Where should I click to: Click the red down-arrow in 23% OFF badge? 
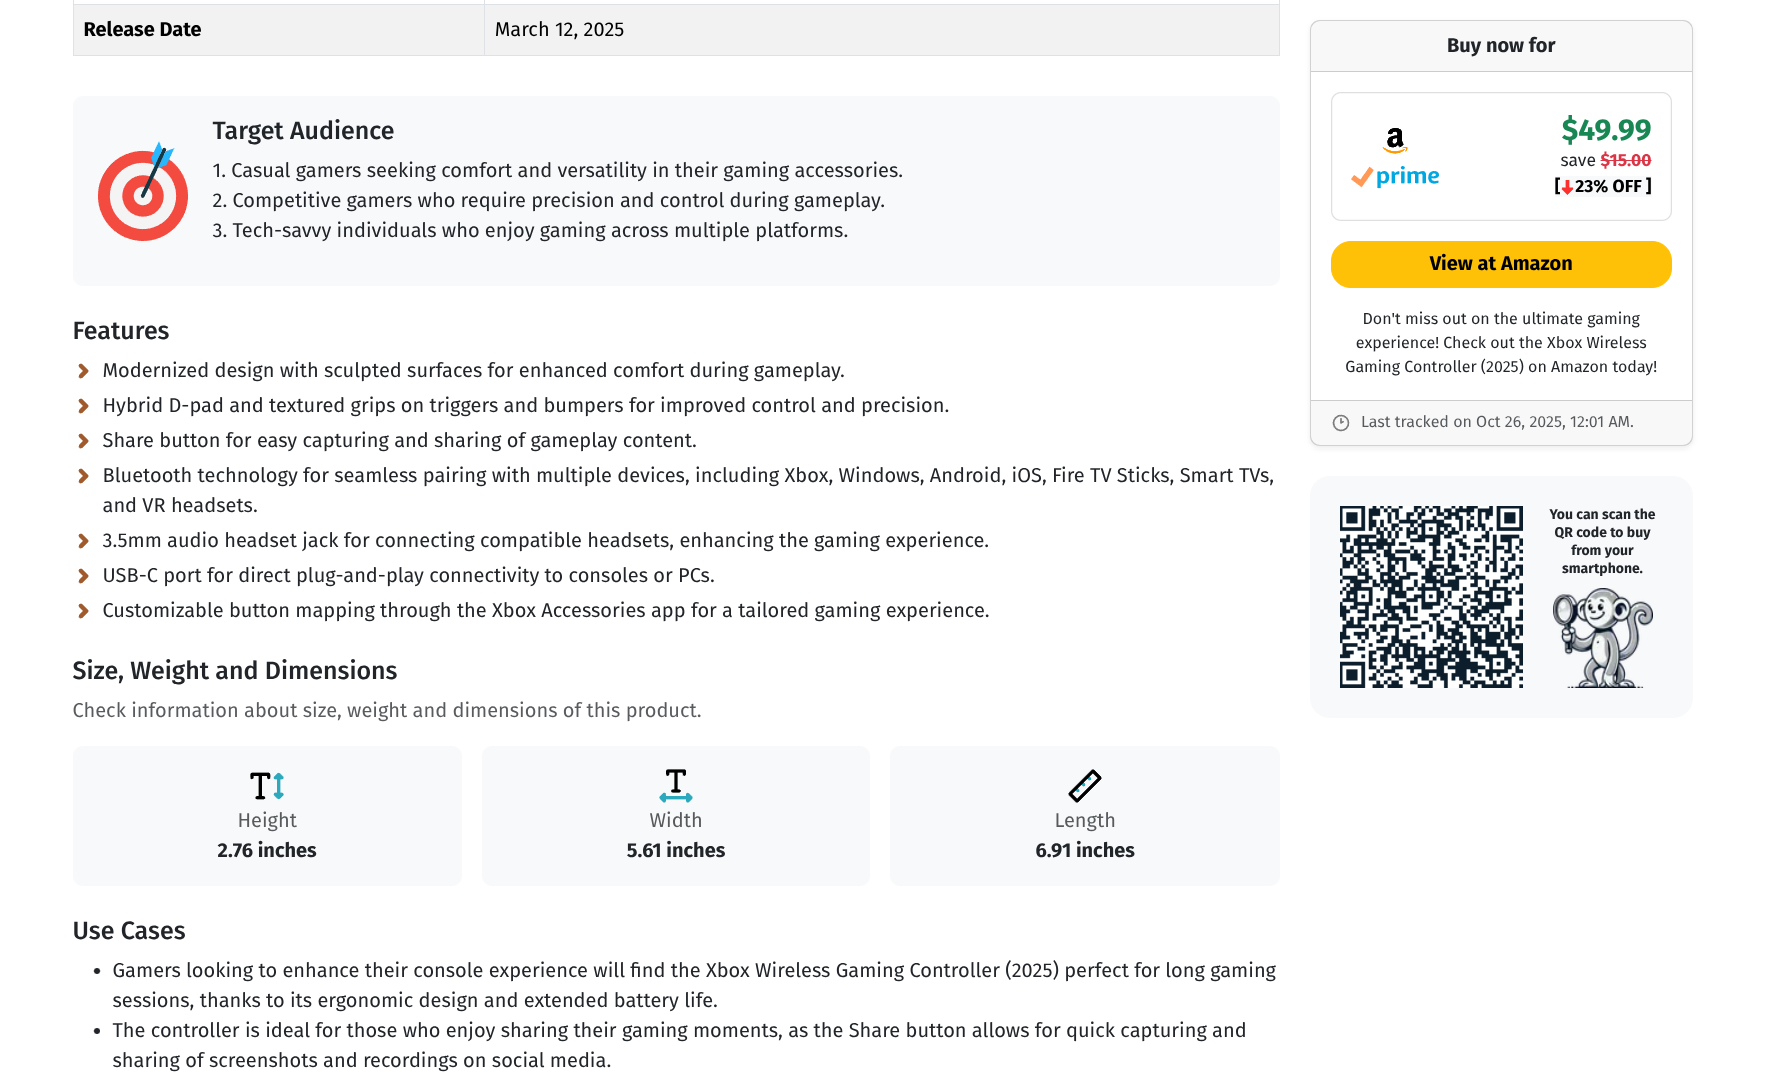pos(1567,187)
